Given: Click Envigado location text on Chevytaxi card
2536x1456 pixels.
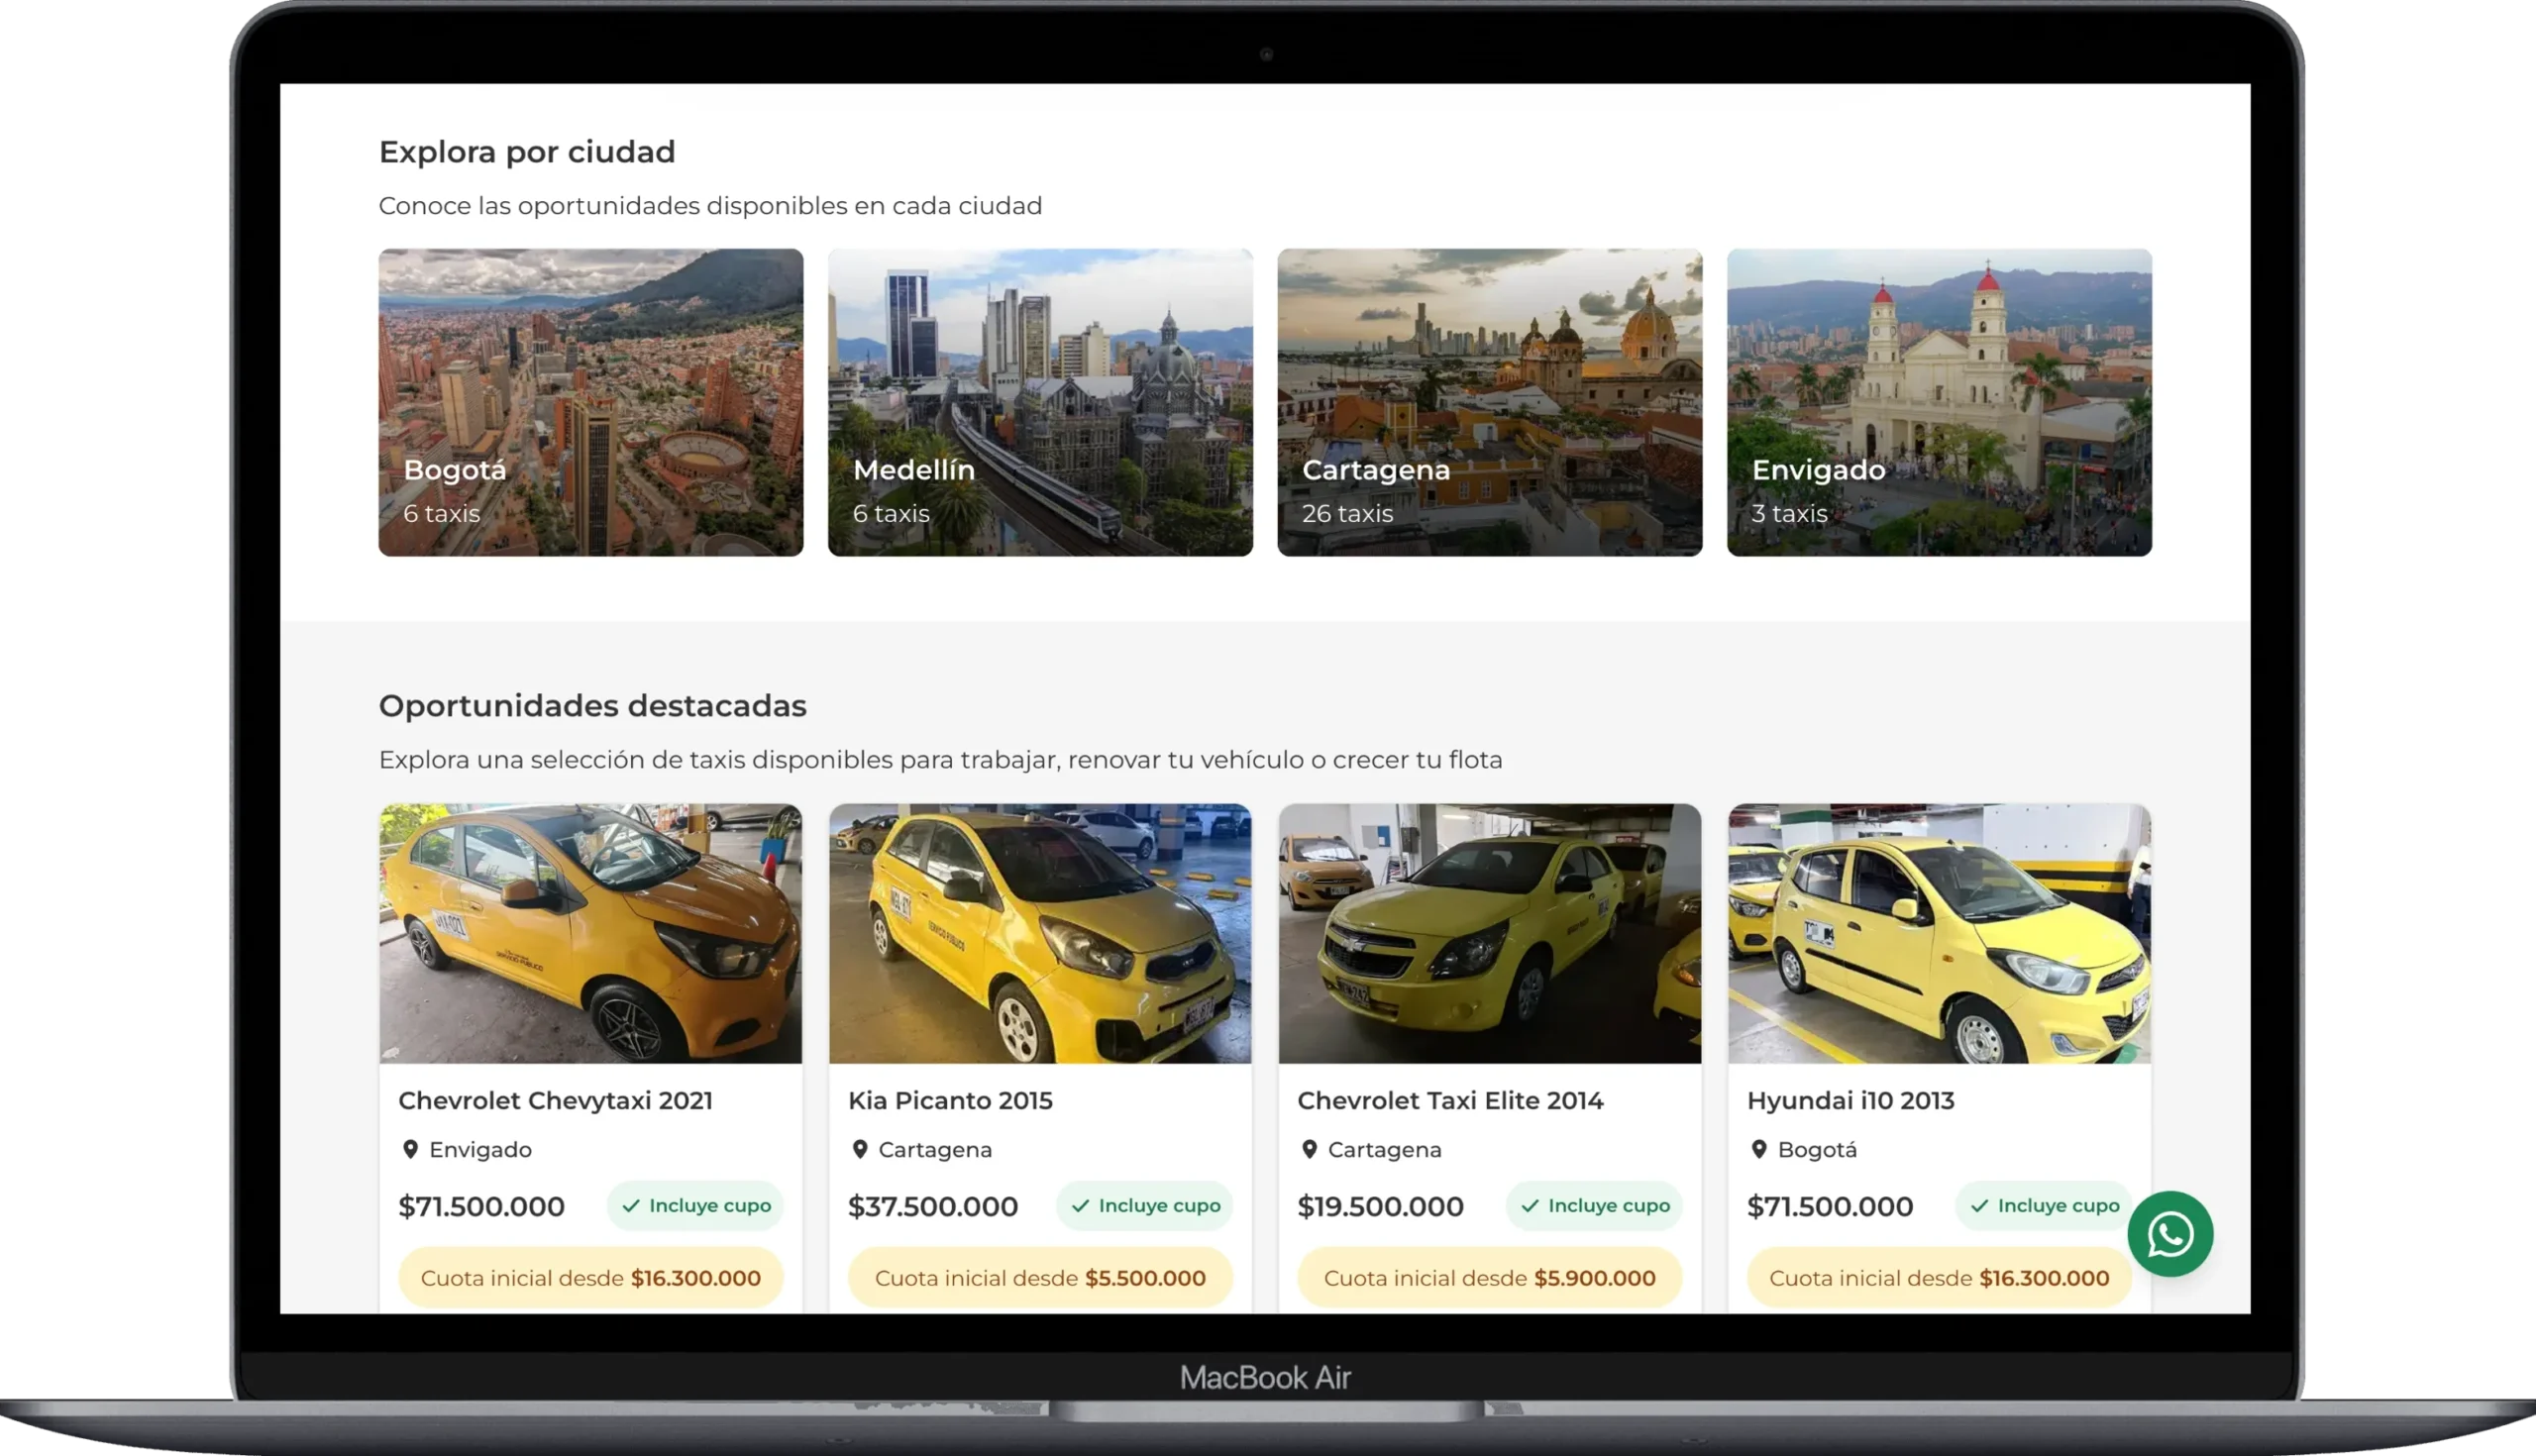Looking at the screenshot, I should (x=481, y=1150).
